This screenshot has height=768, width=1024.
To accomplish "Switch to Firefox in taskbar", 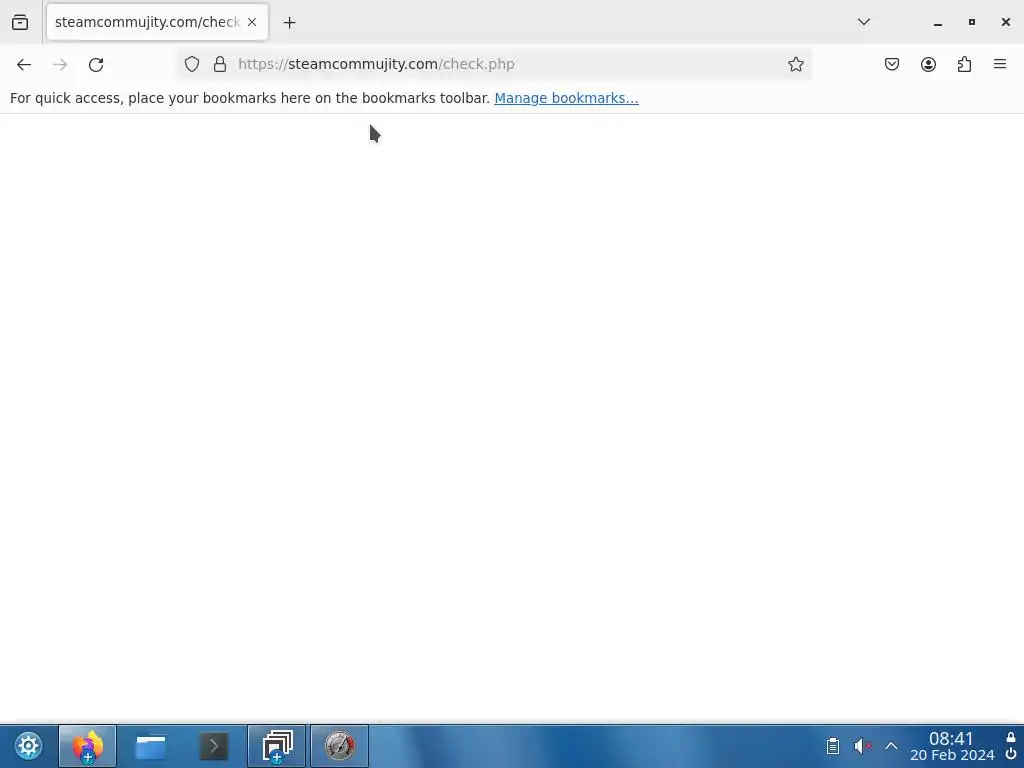I will [88, 746].
